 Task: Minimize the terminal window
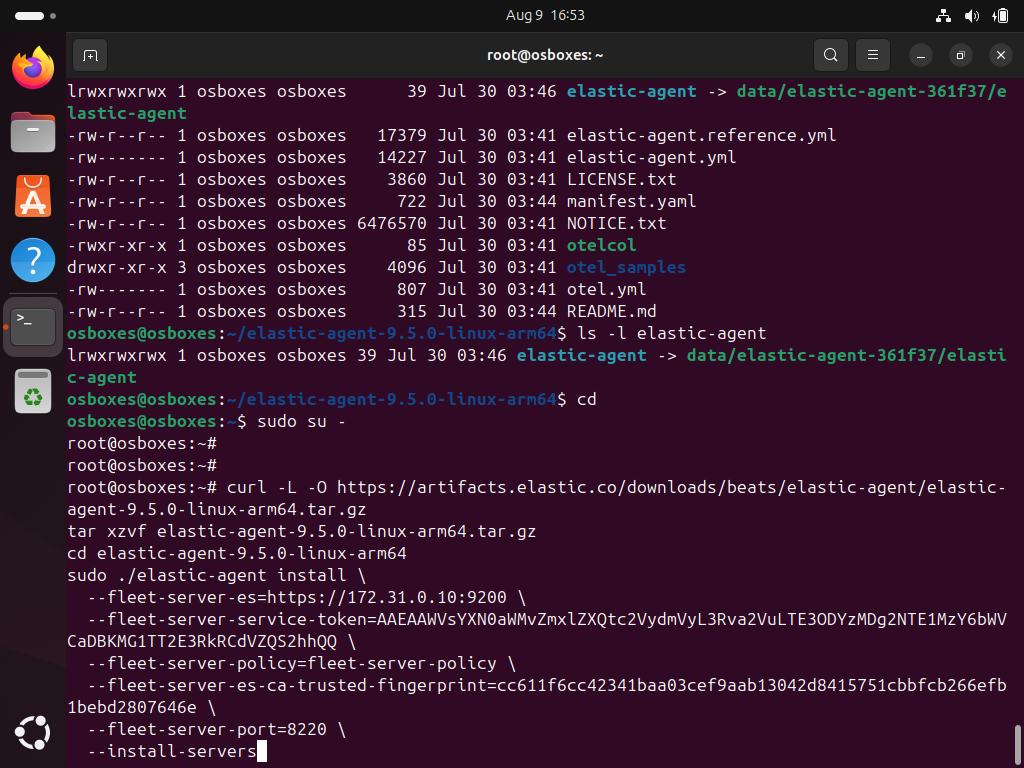(x=921, y=56)
